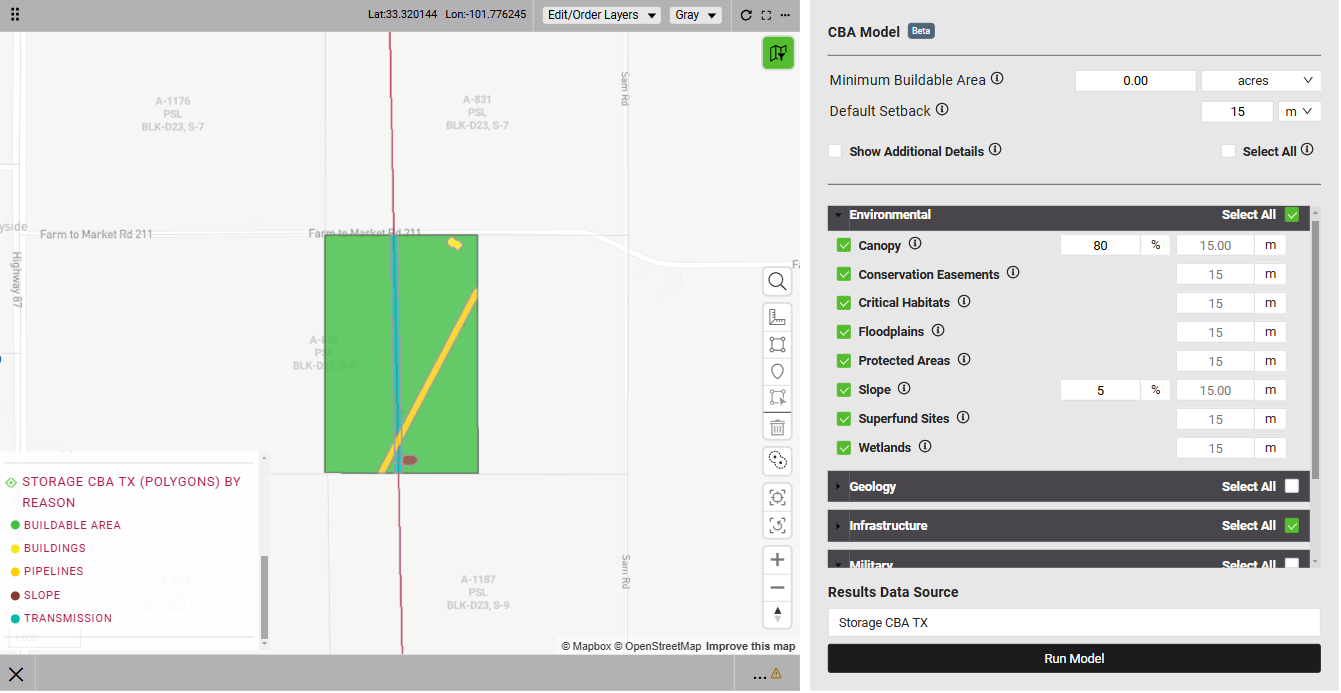Click the green map layers icon

777,53
